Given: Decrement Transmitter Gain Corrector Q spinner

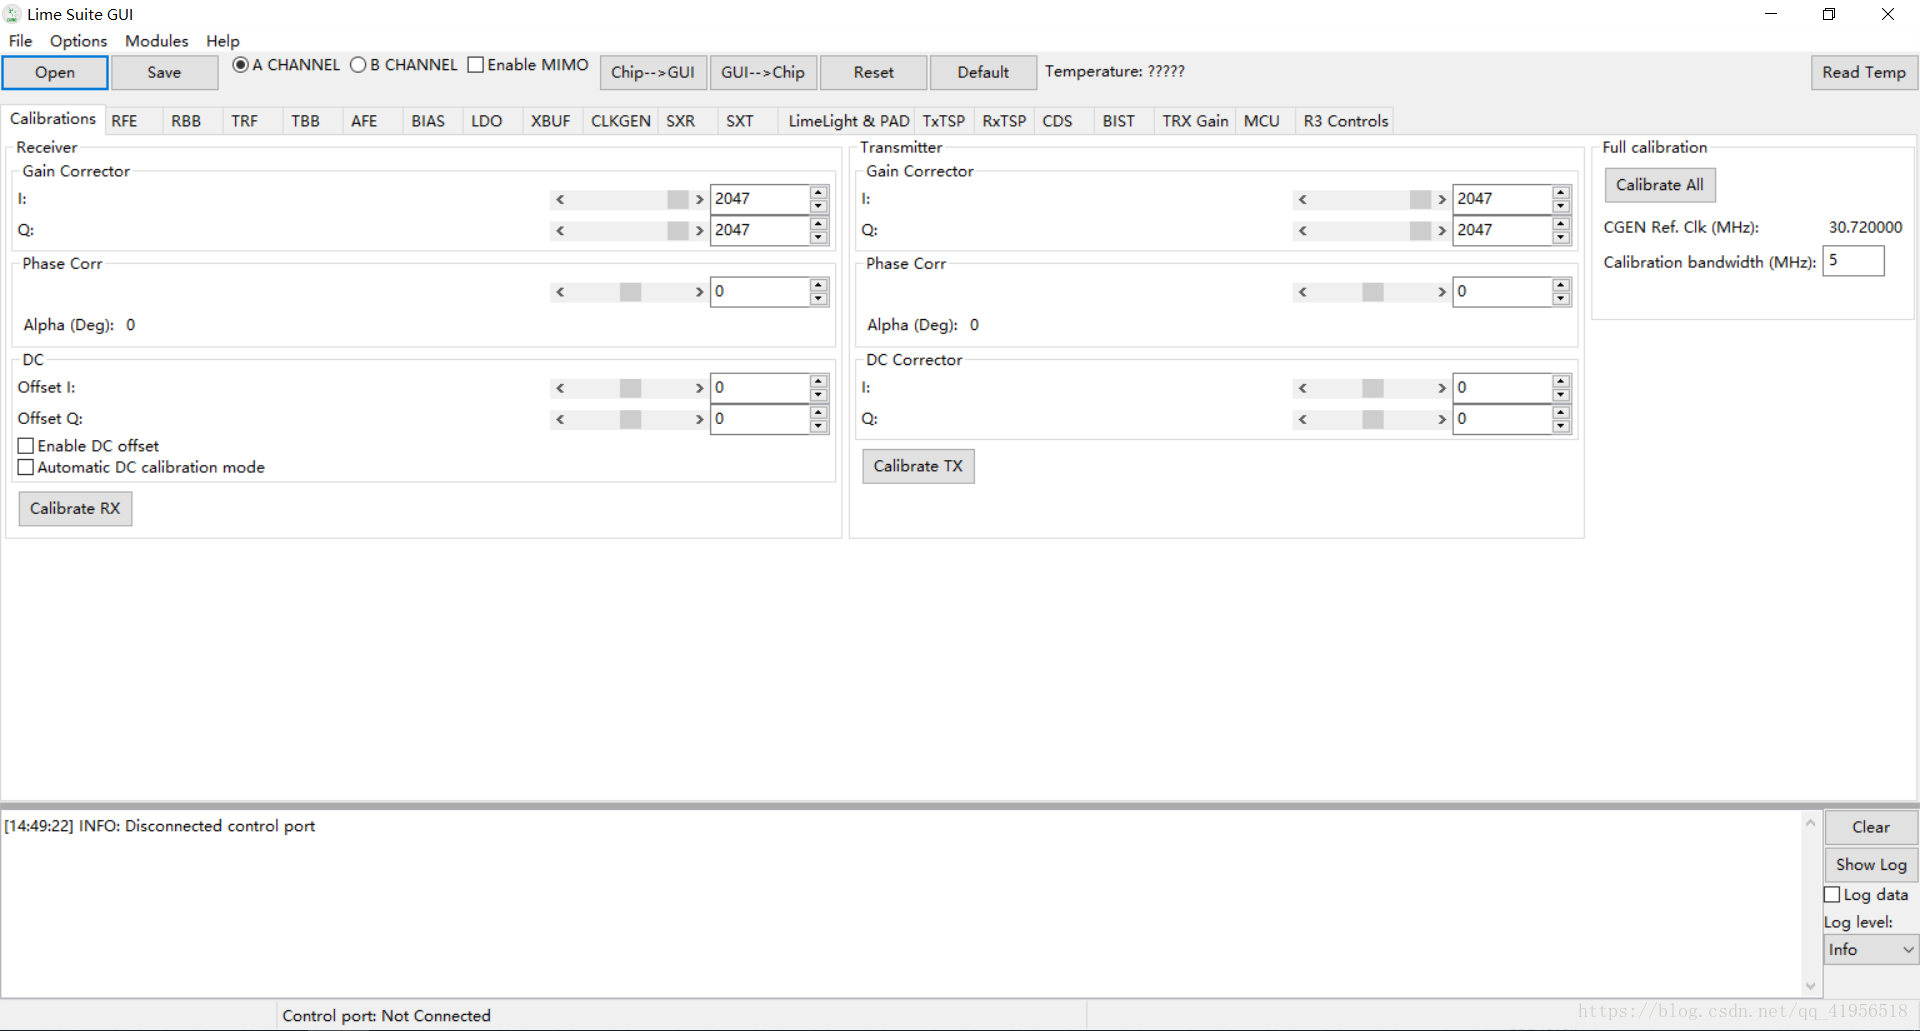Looking at the screenshot, I should click(1561, 238).
